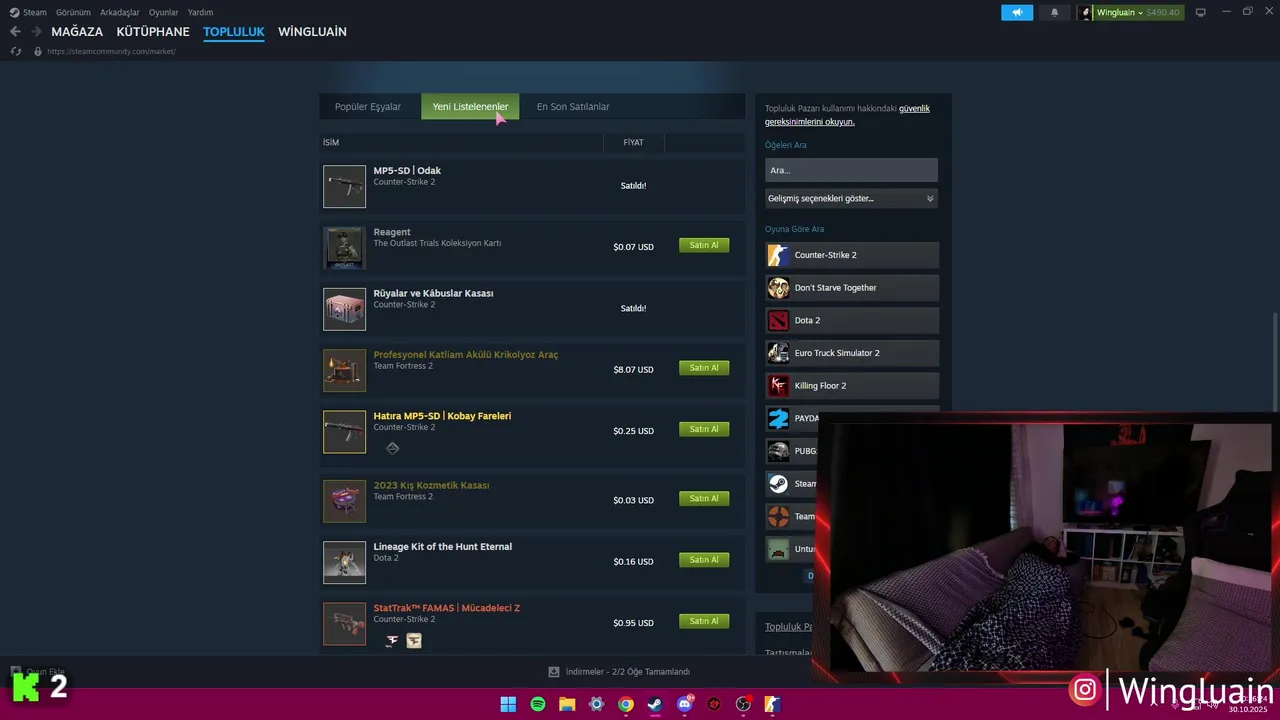Open Discord from the taskbar
Screen dimensions: 1280x720
pyautogui.click(x=685, y=704)
